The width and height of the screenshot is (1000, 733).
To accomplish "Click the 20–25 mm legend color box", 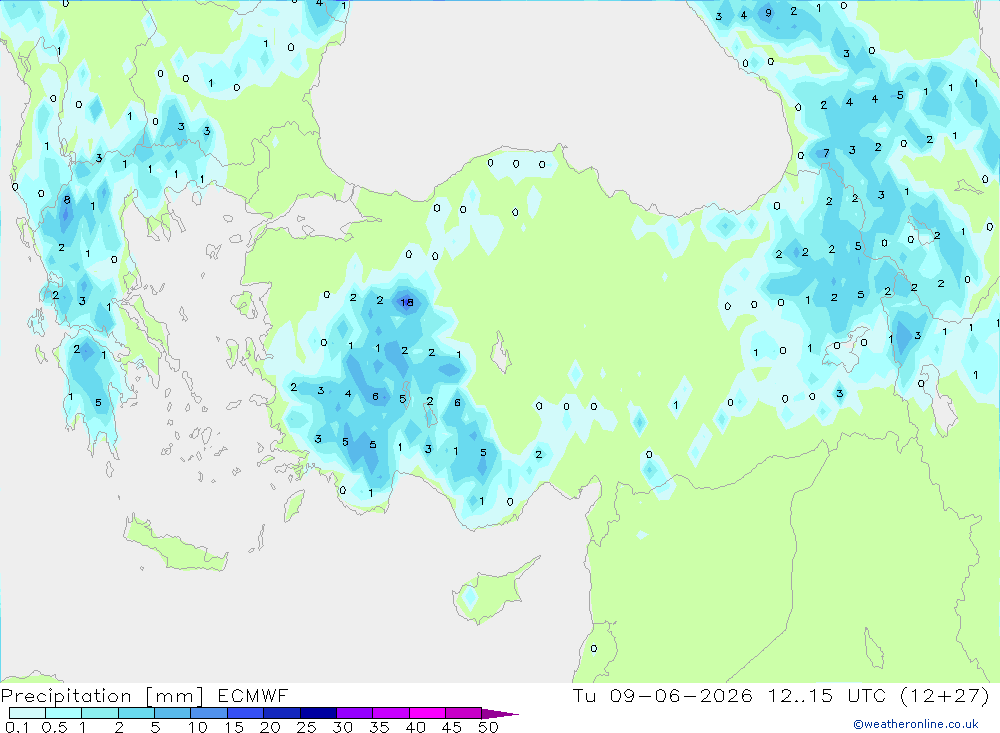I will (282, 713).
